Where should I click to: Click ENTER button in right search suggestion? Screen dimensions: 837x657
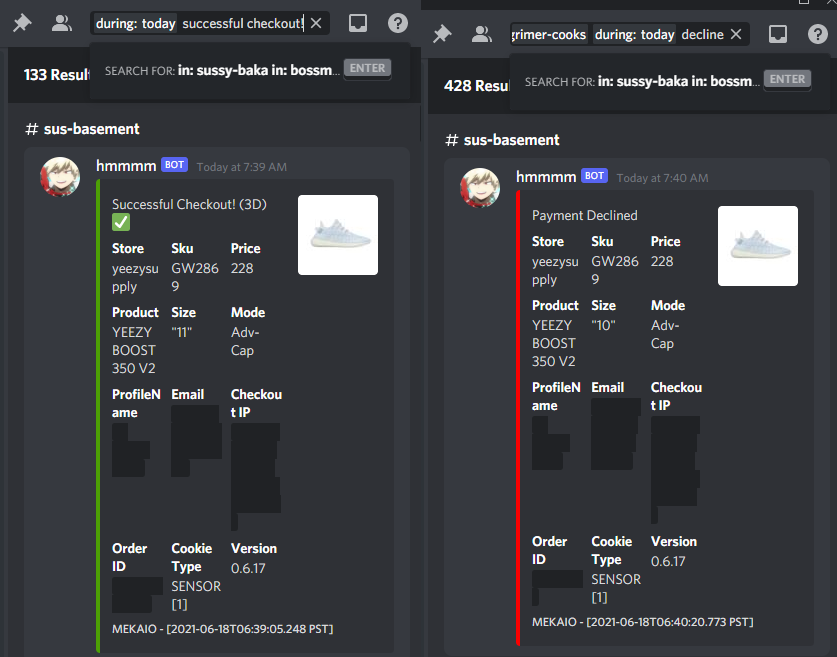(787, 79)
